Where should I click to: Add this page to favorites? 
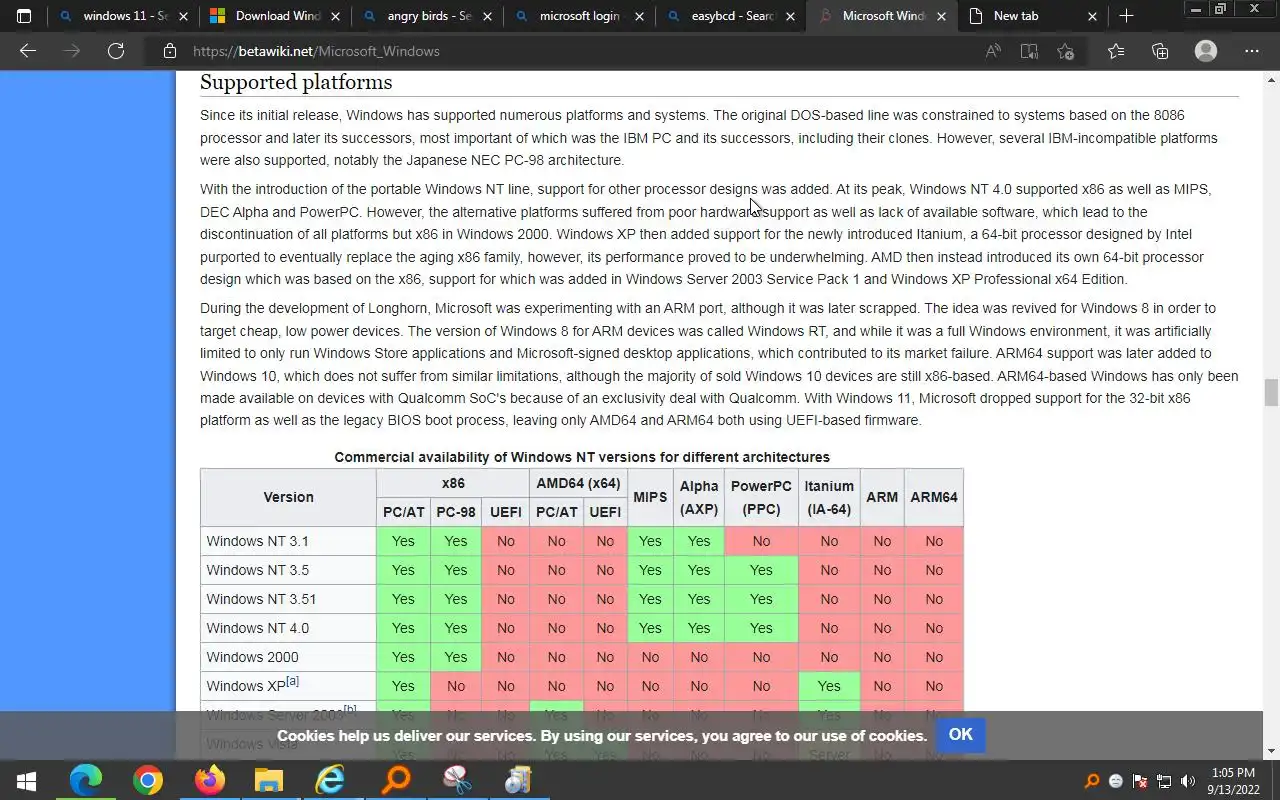[1066, 51]
